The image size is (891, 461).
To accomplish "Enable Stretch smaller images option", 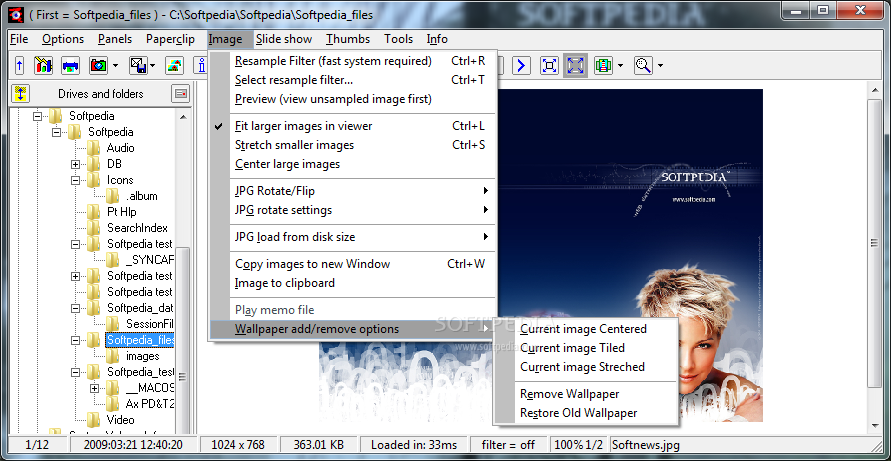I will point(352,145).
